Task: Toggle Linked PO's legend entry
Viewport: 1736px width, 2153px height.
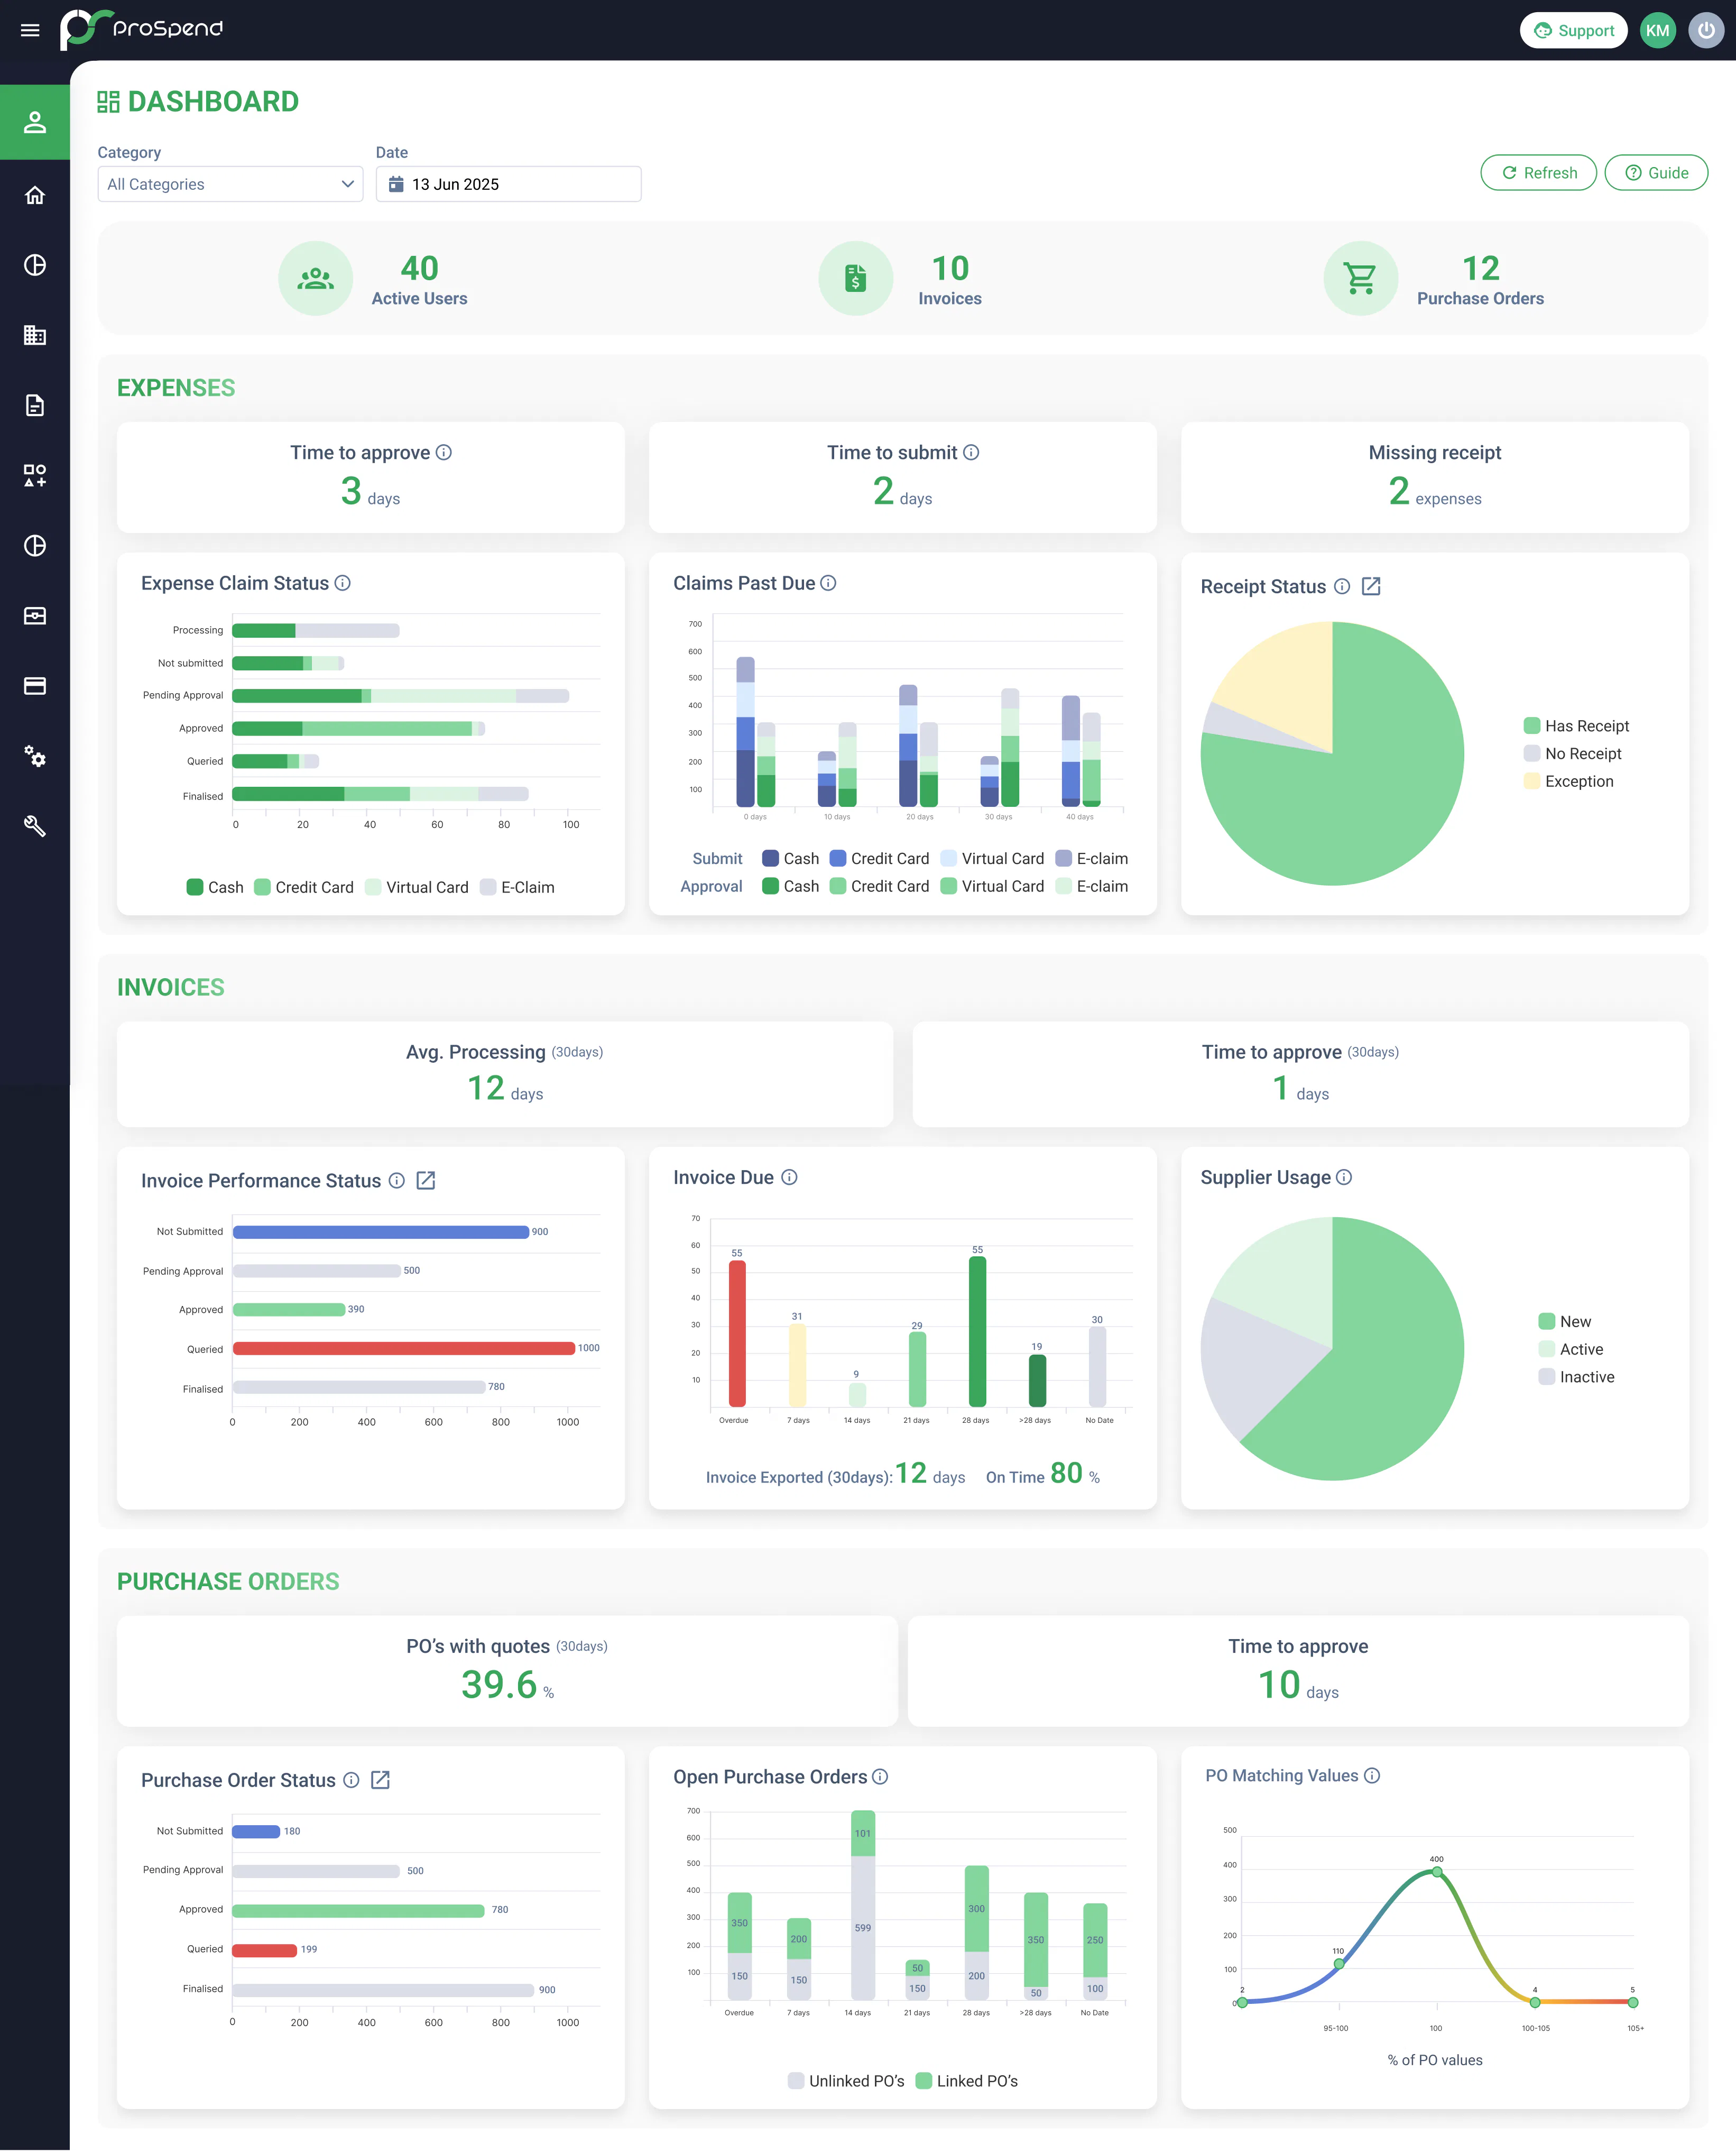Action: [967, 2081]
